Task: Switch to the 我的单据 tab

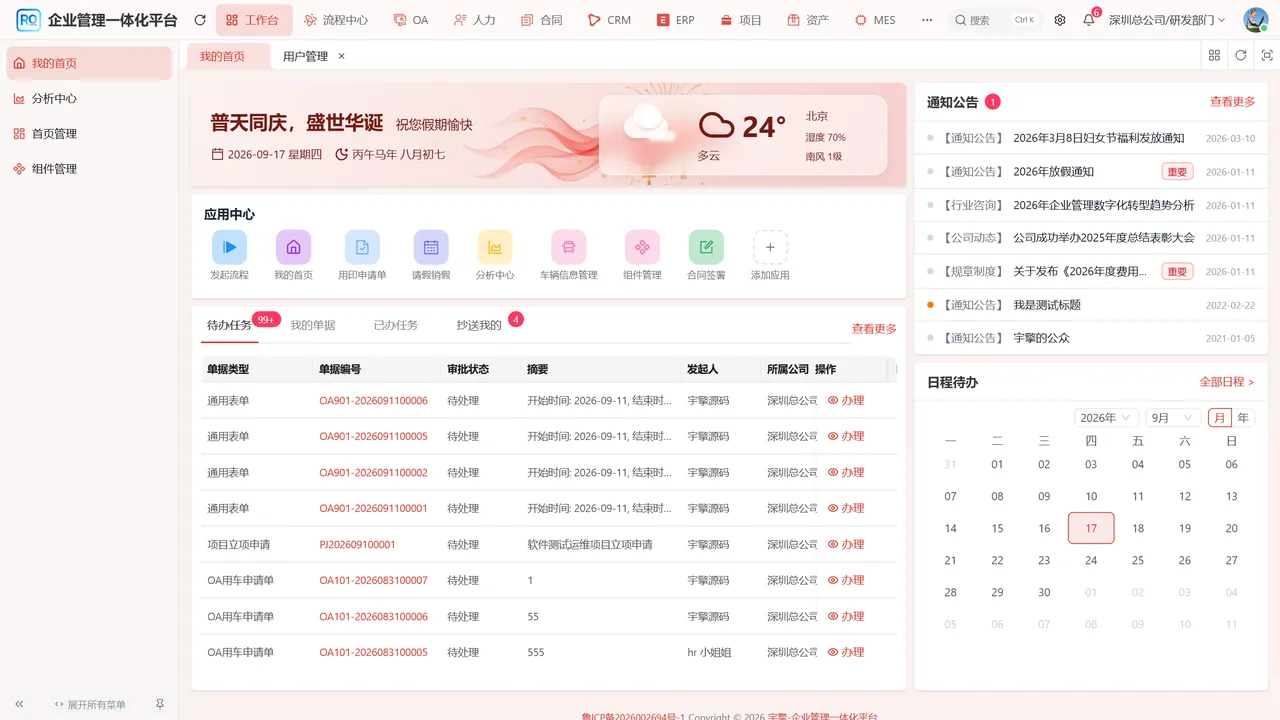Action: point(313,325)
